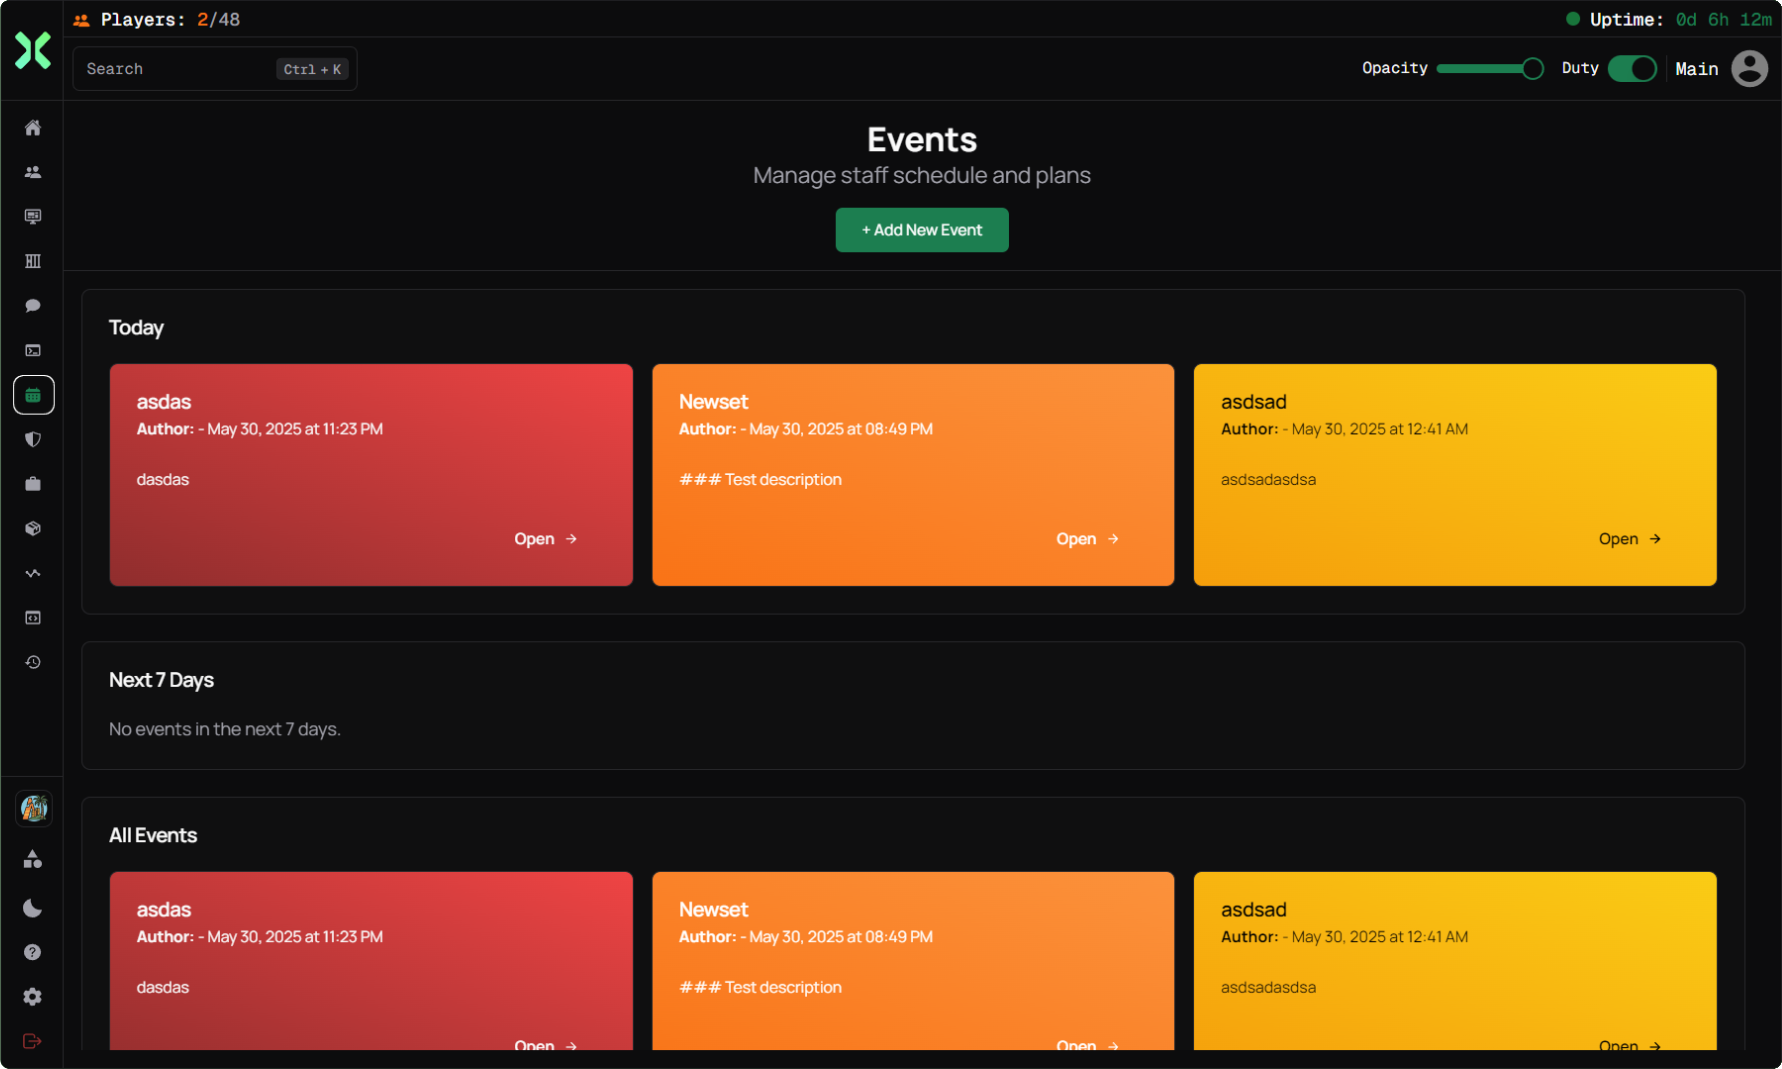This screenshot has width=1782, height=1069.
Task: Toggle the Duty switch off
Action: point(1633,68)
